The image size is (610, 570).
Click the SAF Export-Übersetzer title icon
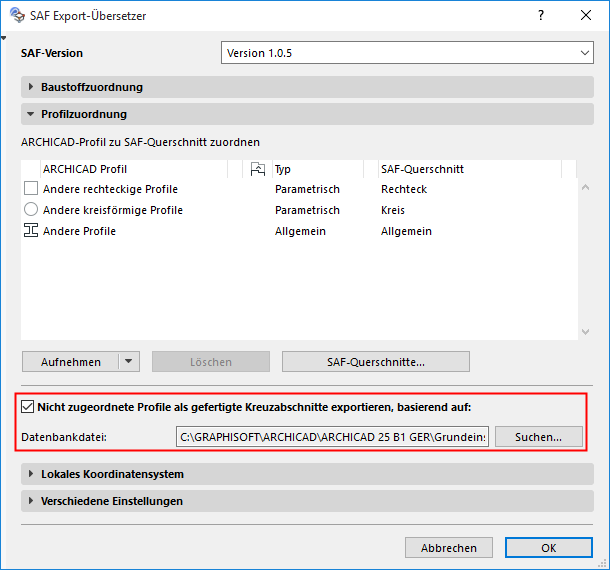click(x=17, y=15)
